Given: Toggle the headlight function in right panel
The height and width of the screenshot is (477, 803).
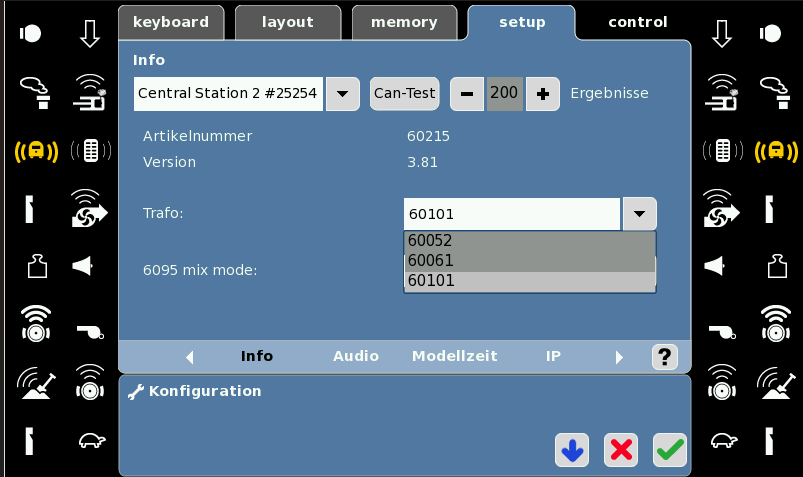Looking at the screenshot, I should coord(770,34).
